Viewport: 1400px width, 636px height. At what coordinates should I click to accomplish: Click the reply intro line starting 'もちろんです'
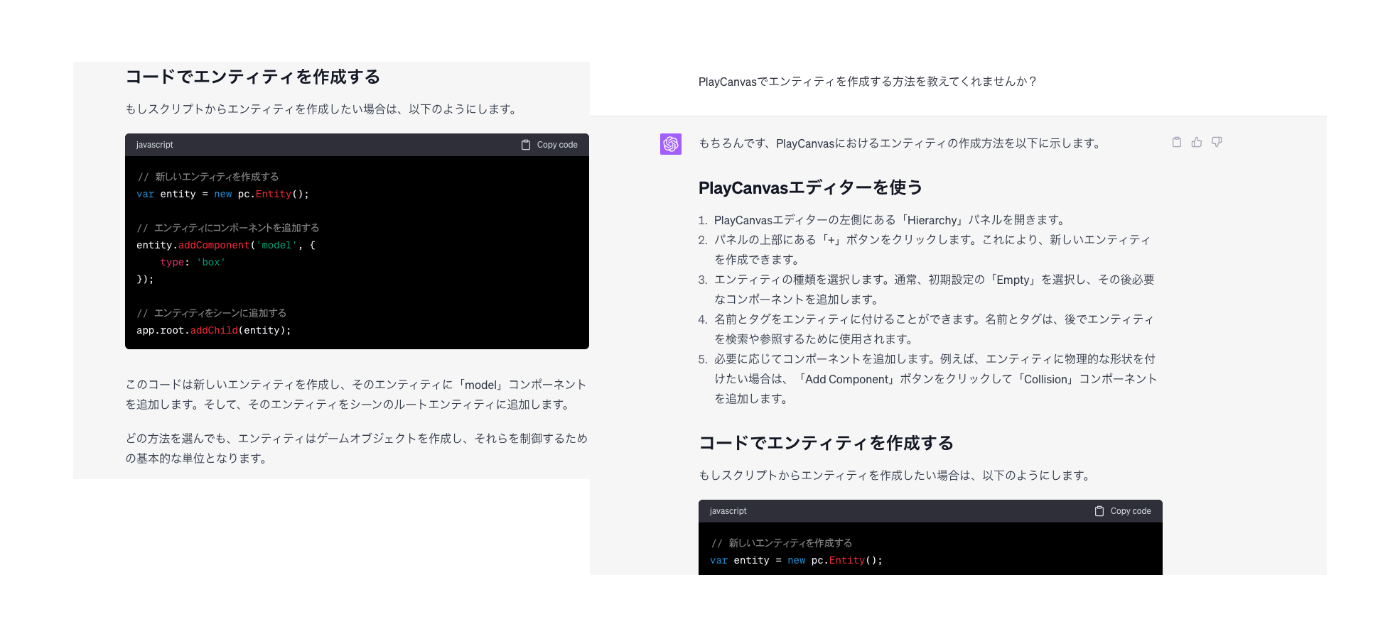(899, 143)
